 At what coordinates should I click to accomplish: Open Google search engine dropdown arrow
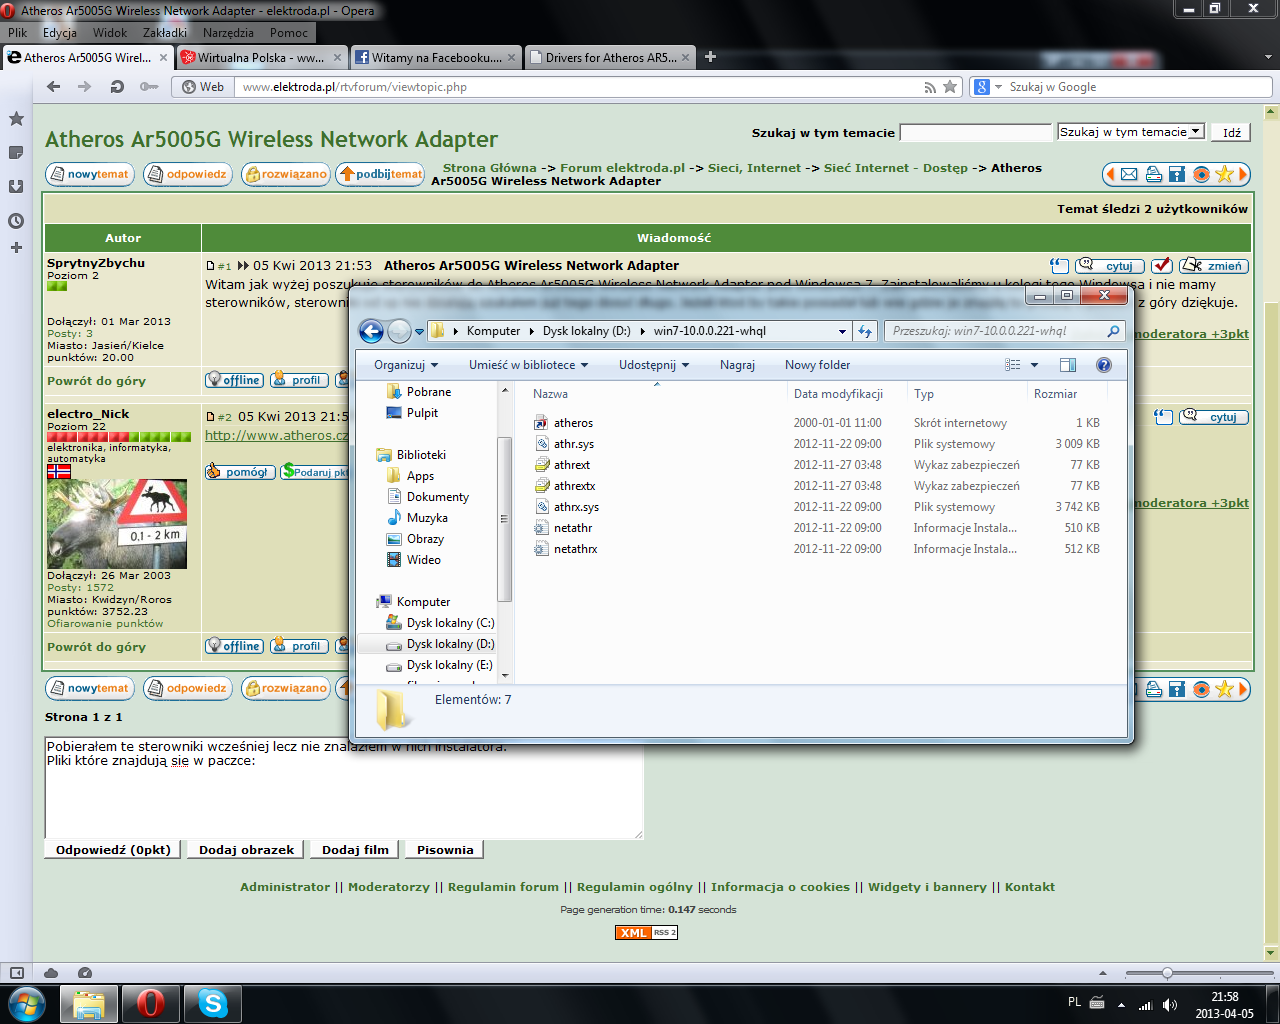point(998,87)
